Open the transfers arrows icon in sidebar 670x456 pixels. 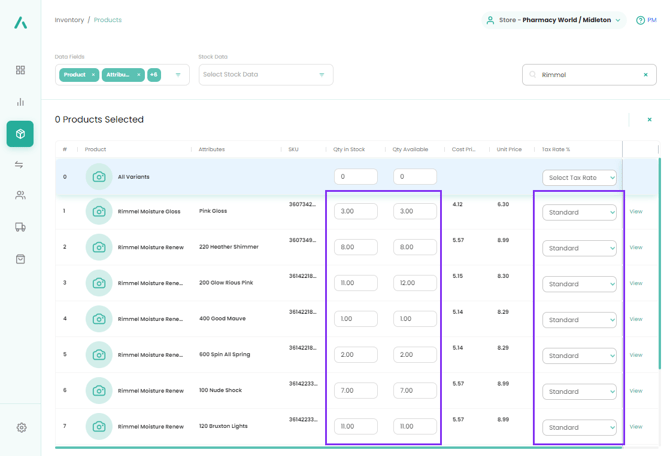pyautogui.click(x=20, y=165)
